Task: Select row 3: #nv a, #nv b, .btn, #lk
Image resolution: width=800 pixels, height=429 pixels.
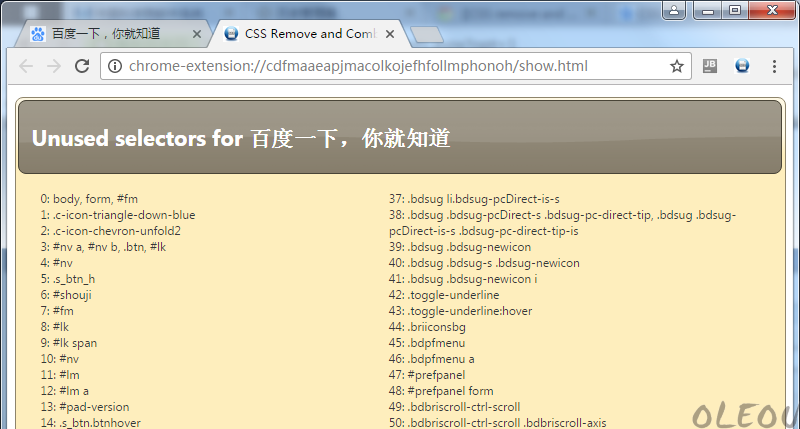Action: pos(103,247)
